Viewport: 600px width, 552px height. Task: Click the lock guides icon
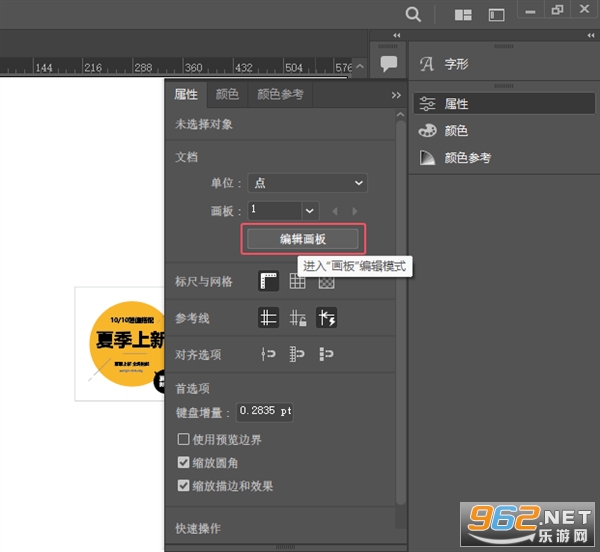297,318
